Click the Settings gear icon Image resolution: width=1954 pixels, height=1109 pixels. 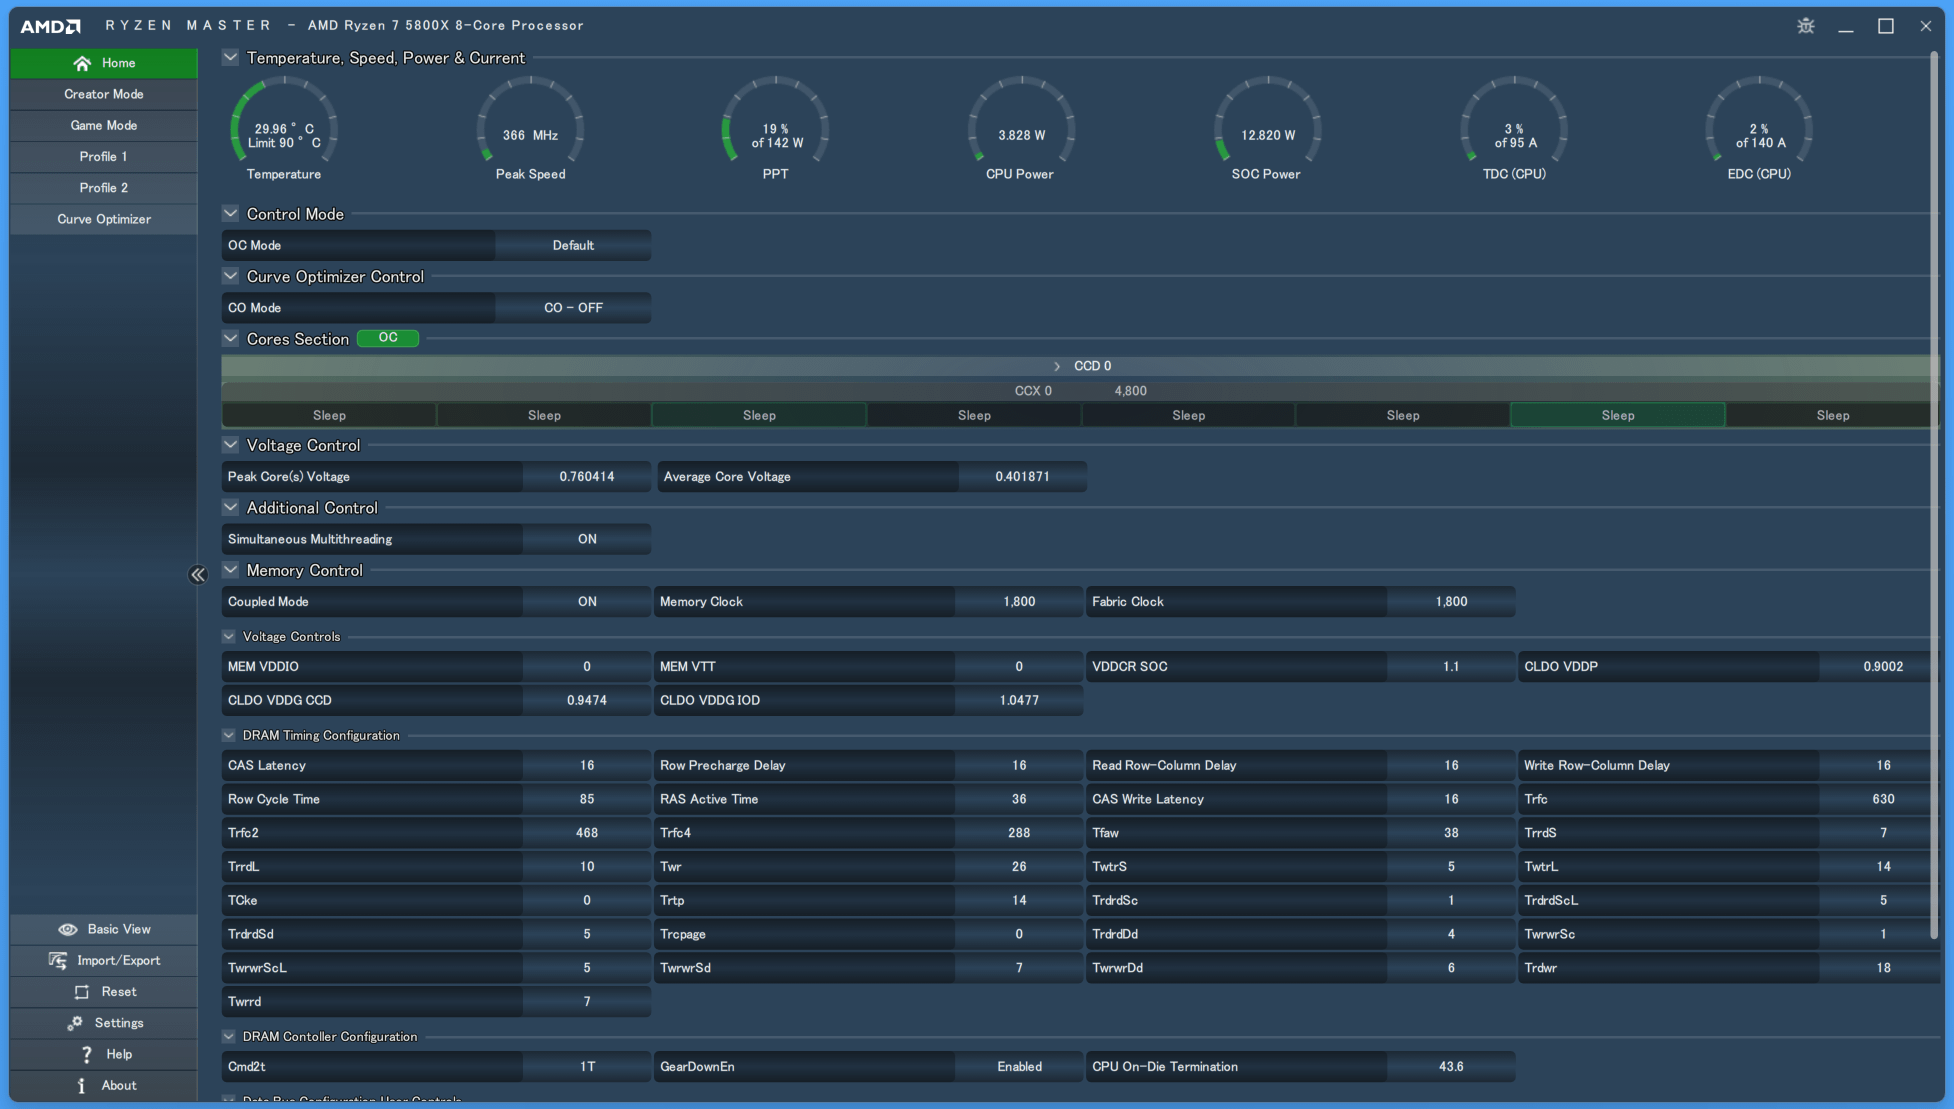click(x=75, y=1023)
